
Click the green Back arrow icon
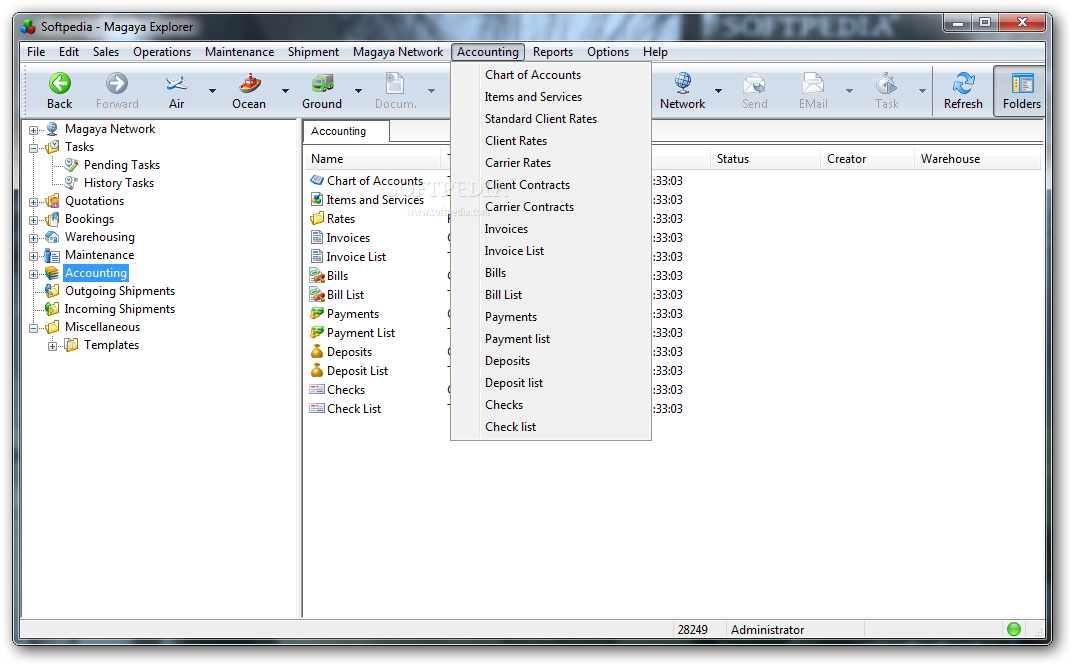pyautogui.click(x=60, y=84)
